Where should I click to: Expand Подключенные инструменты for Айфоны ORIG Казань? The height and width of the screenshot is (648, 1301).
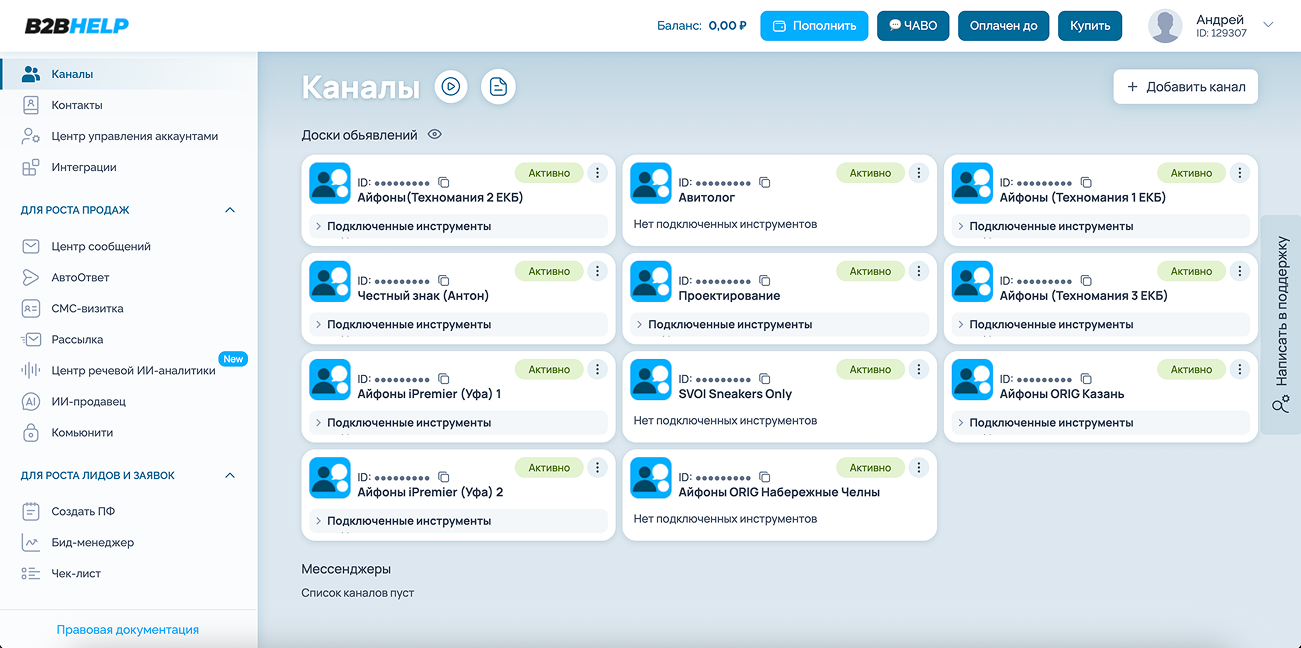pyautogui.click(x=1100, y=422)
